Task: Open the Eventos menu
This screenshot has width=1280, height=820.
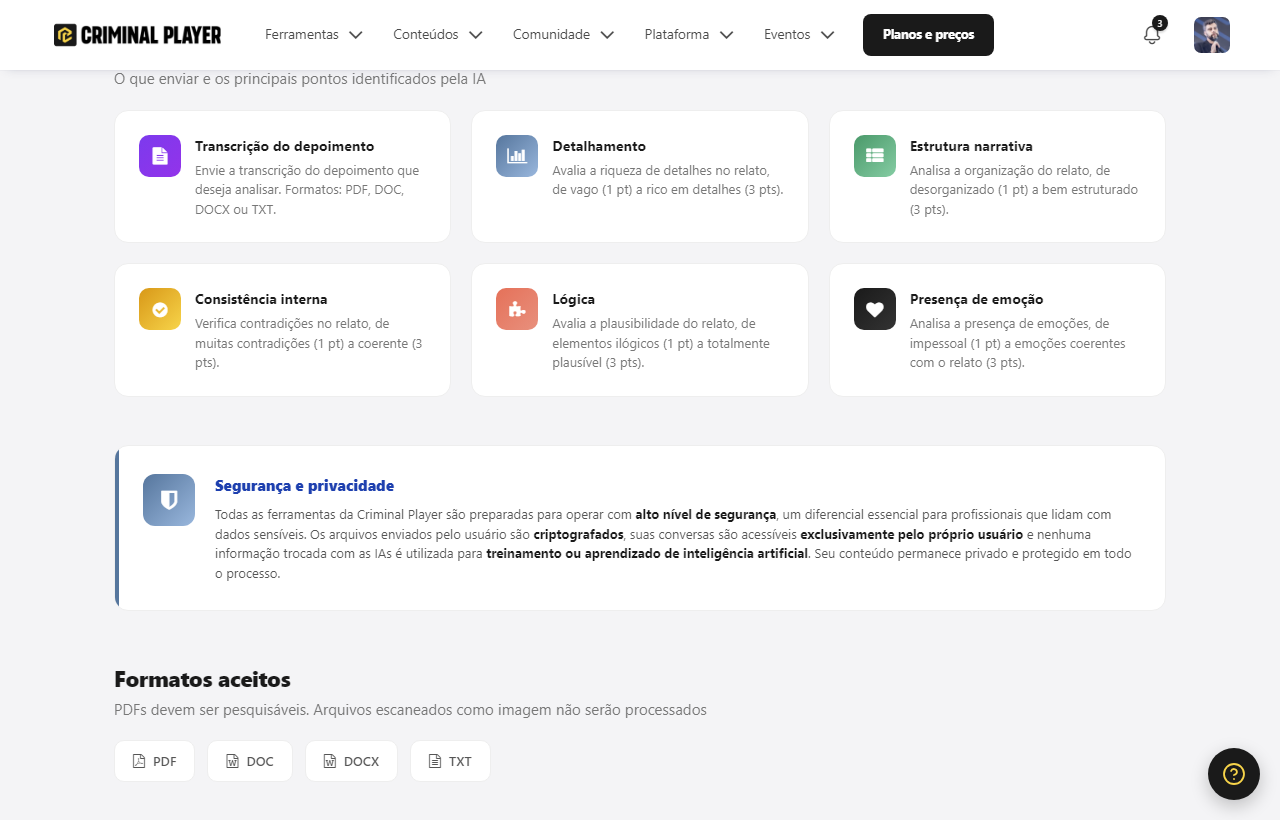Action: (x=799, y=35)
